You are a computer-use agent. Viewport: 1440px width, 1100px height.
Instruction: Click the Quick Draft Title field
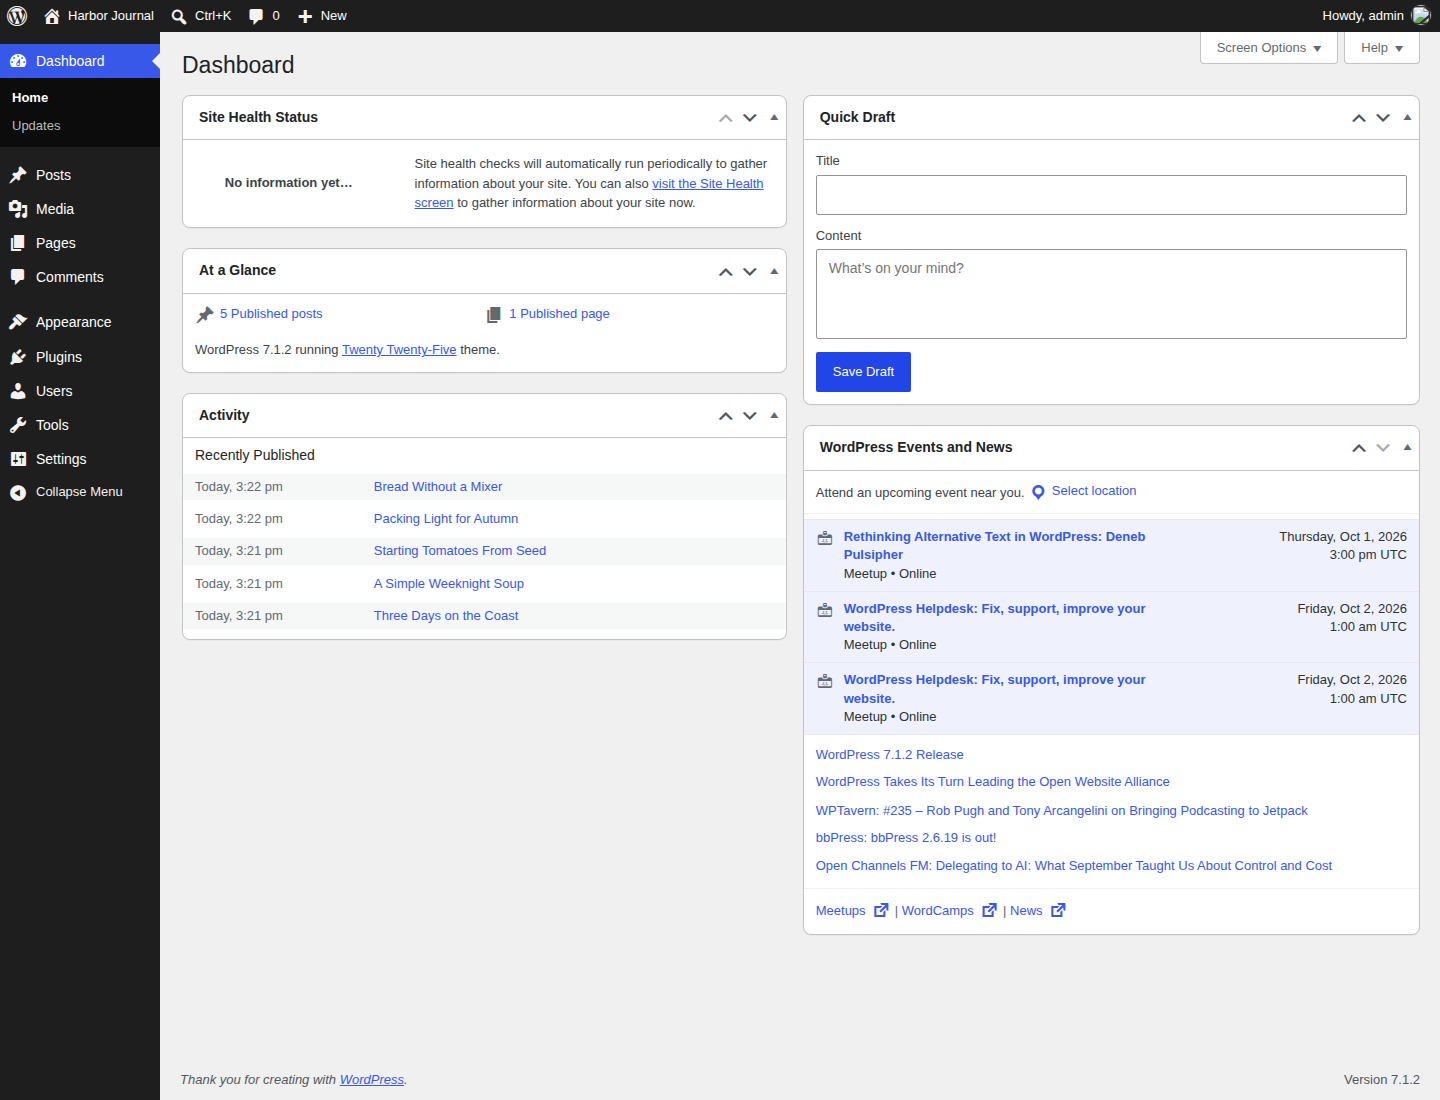(1111, 195)
